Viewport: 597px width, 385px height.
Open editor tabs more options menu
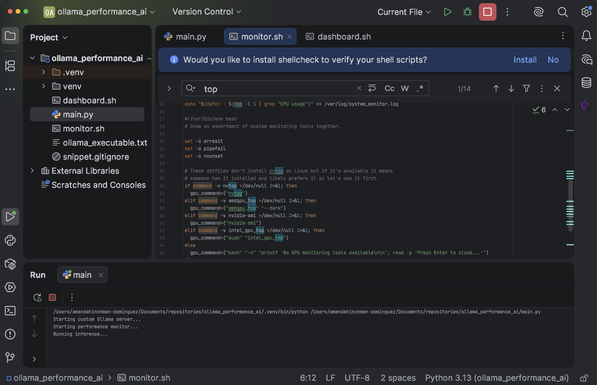[x=563, y=36]
